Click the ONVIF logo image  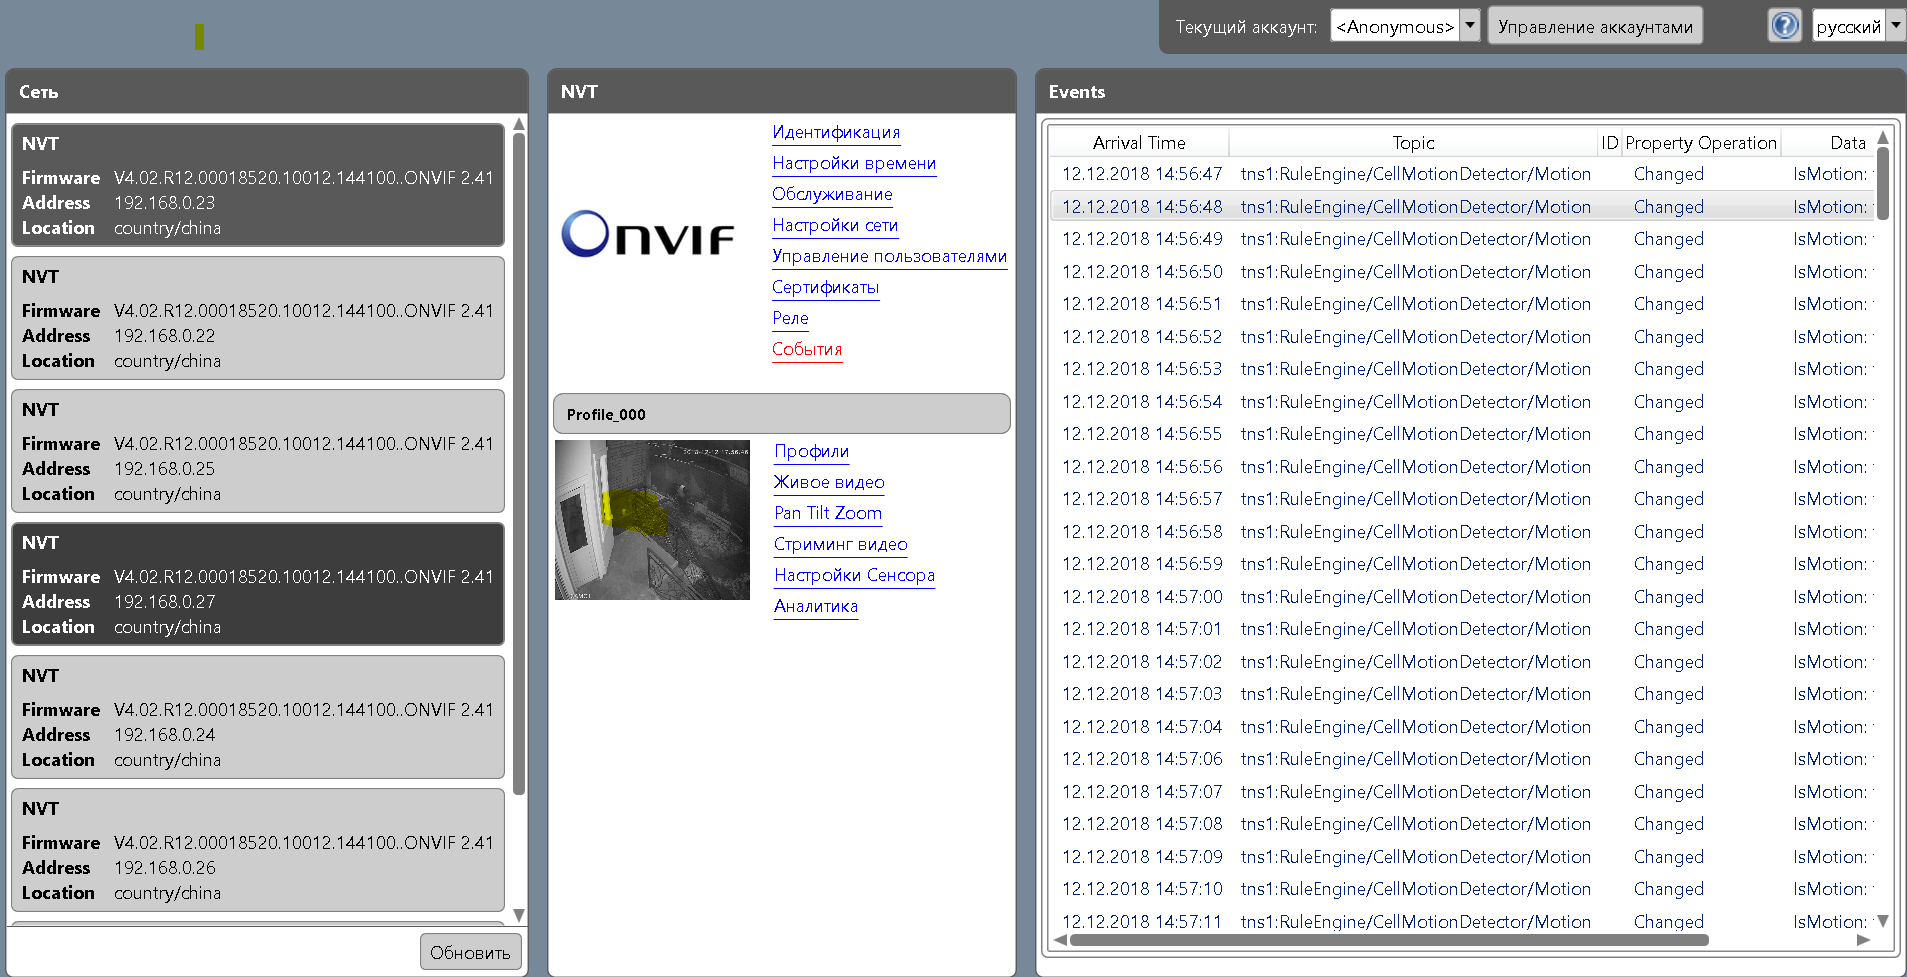click(x=648, y=235)
